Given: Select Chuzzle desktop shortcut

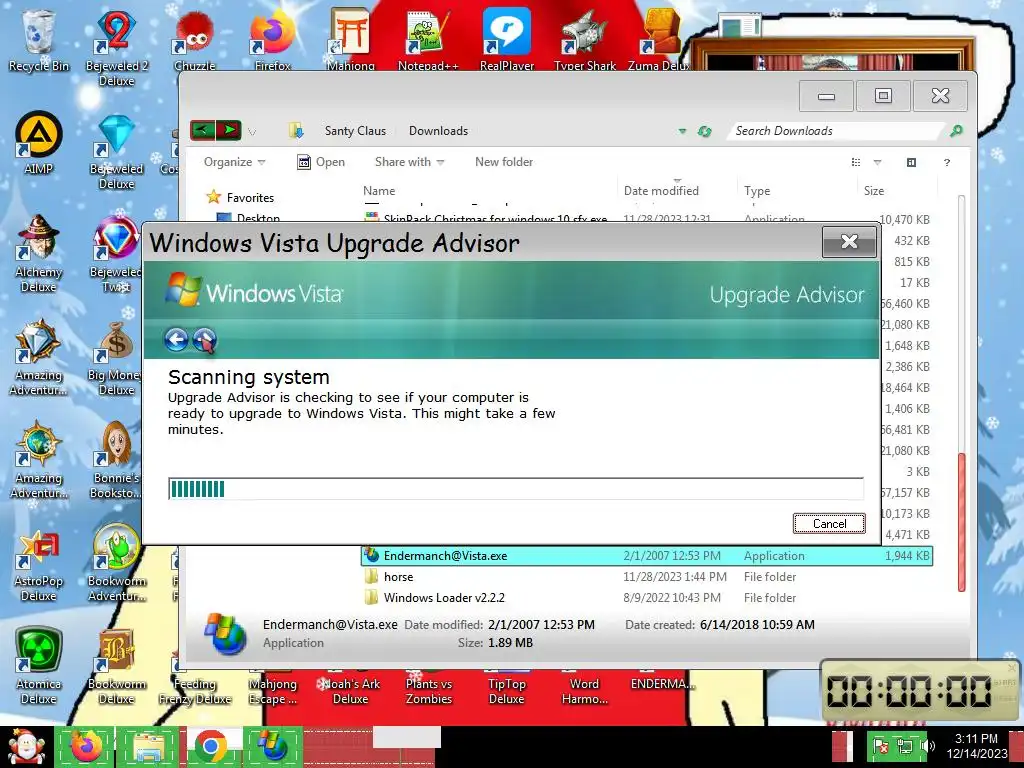Looking at the screenshot, I should coord(194,40).
